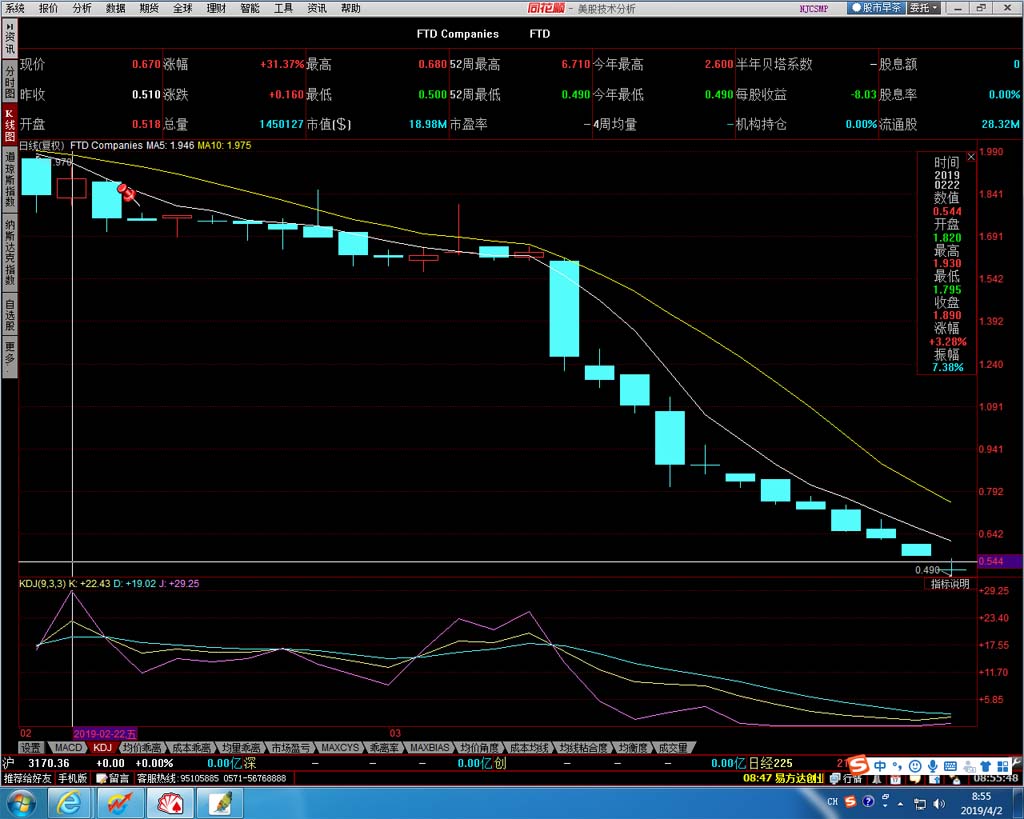Viewport: 1024px width, 819px height.
Task: Switch to the MACD indicator tab
Action: tap(68, 747)
